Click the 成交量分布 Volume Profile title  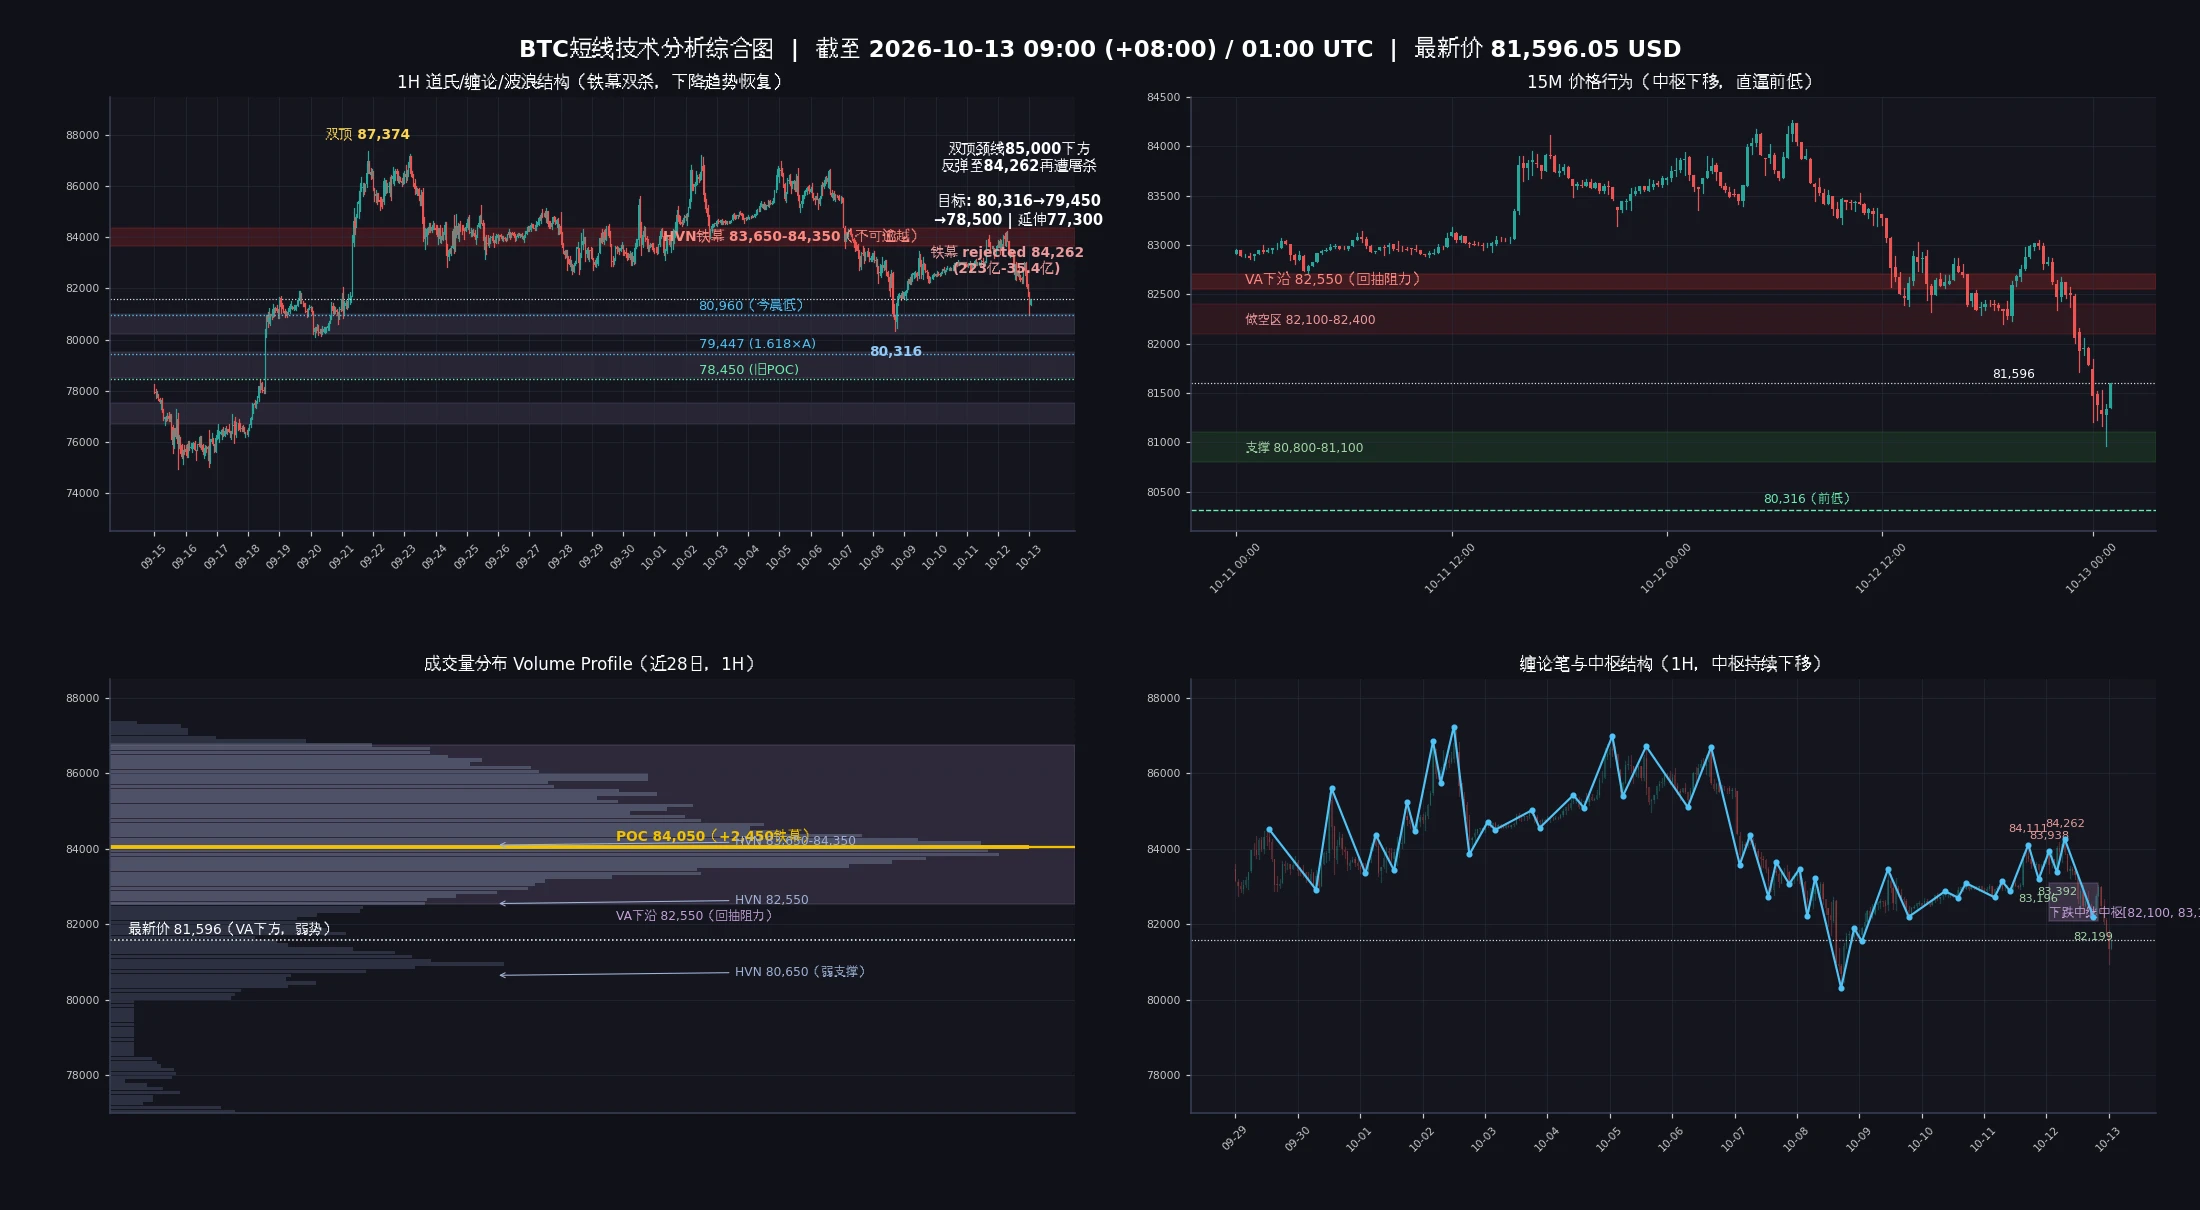pyautogui.click(x=592, y=664)
